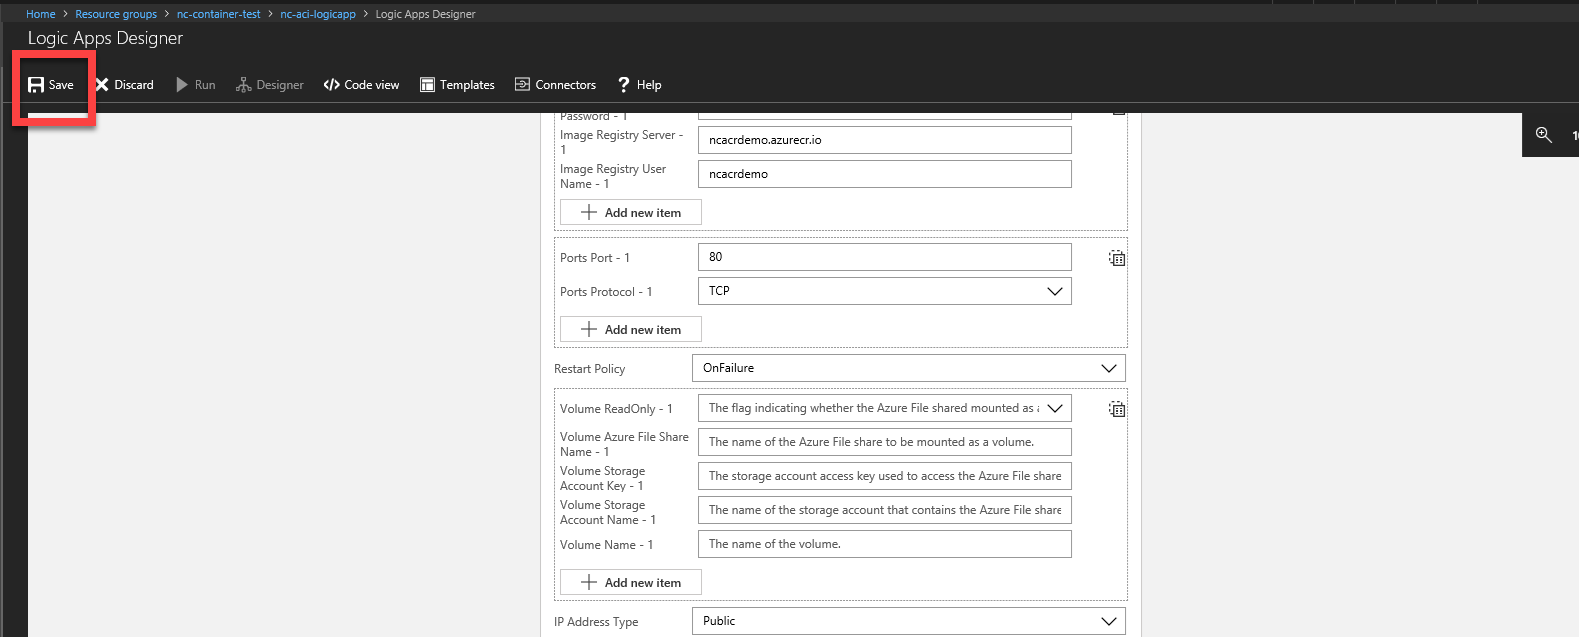This screenshot has height=637, width=1579.
Task: Open Connectors
Action: click(x=555, y=85)
